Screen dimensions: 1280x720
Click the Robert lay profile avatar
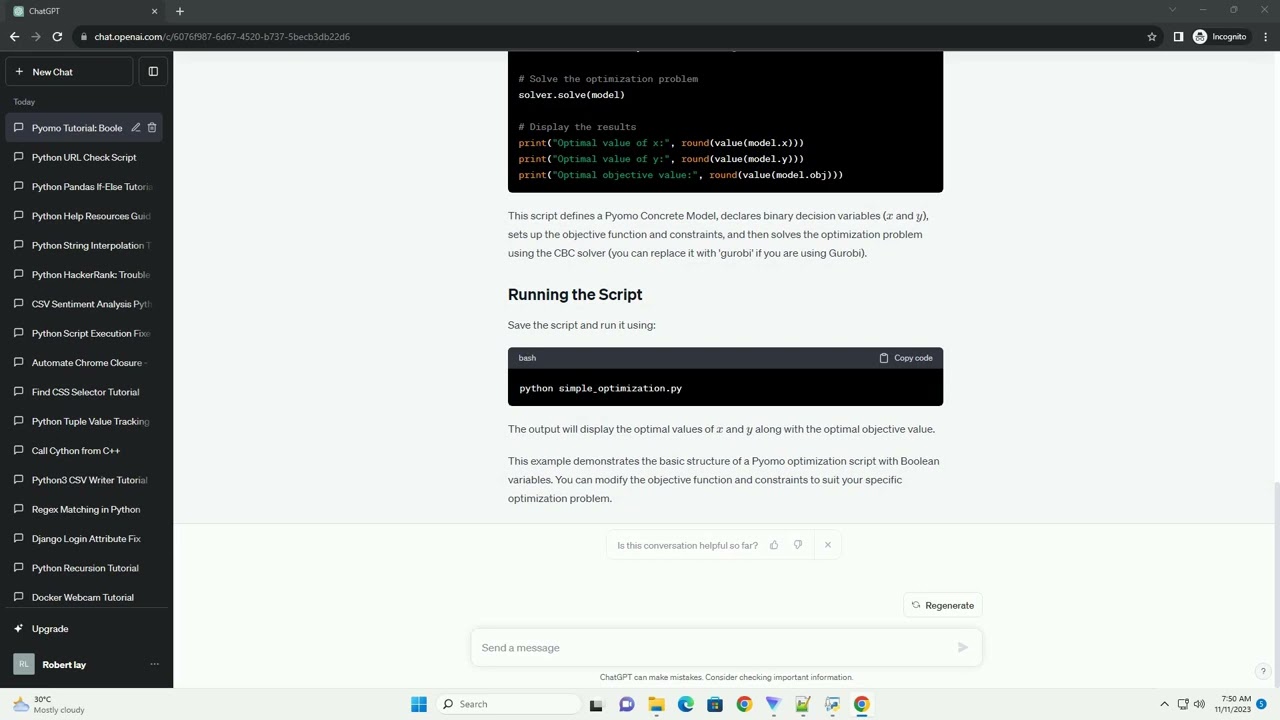pos(23,665)
